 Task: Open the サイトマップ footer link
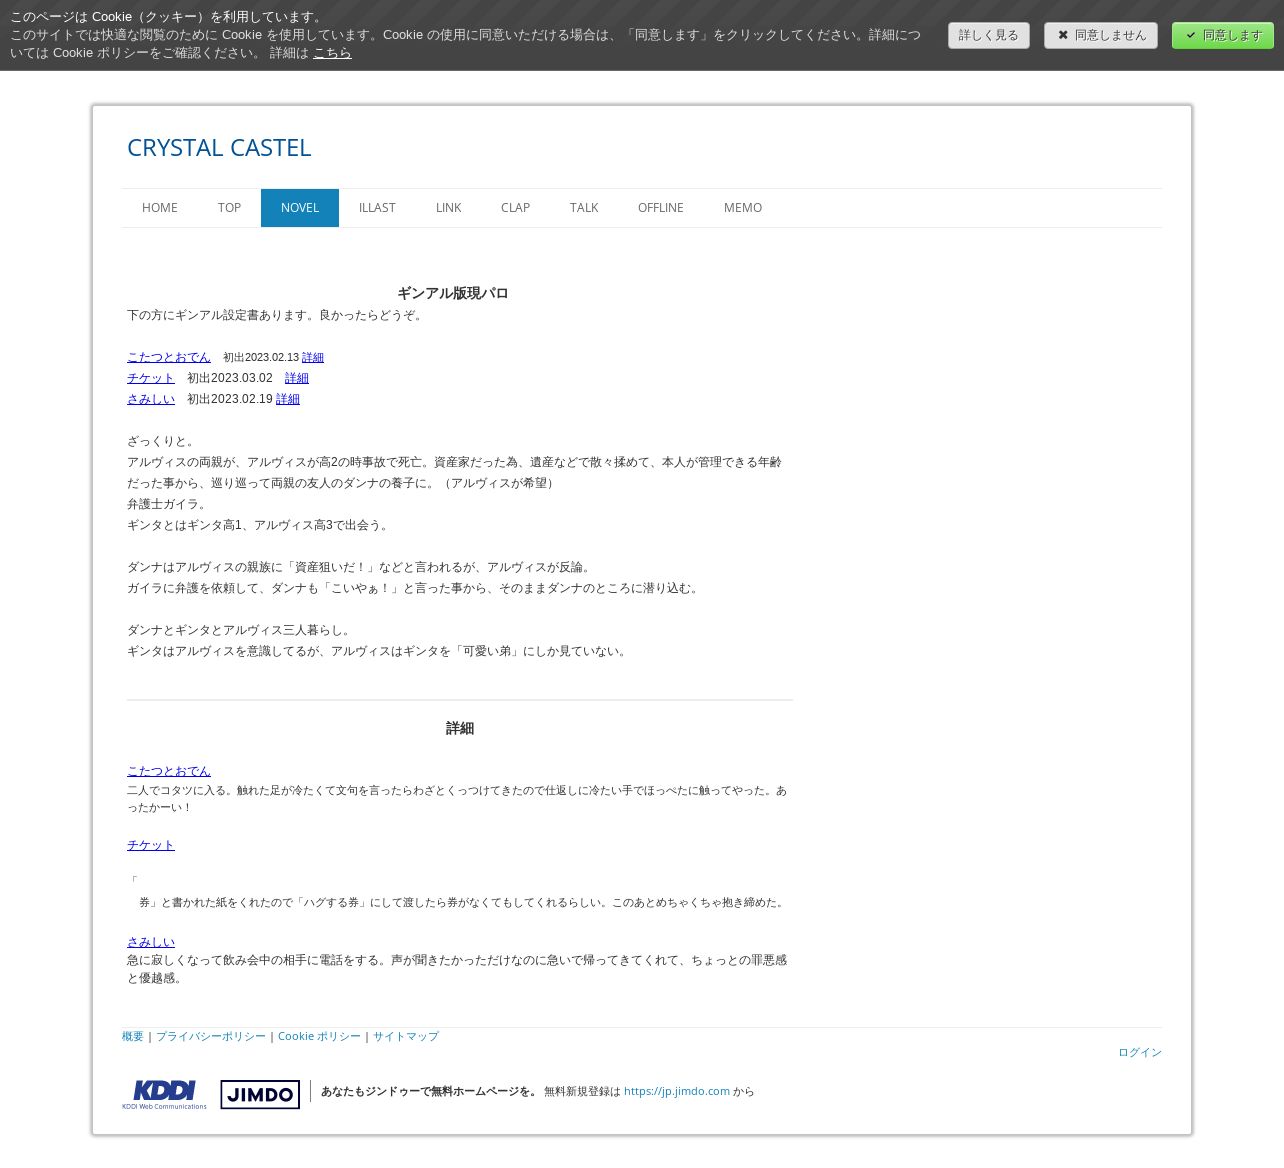tap(406, 1036)
